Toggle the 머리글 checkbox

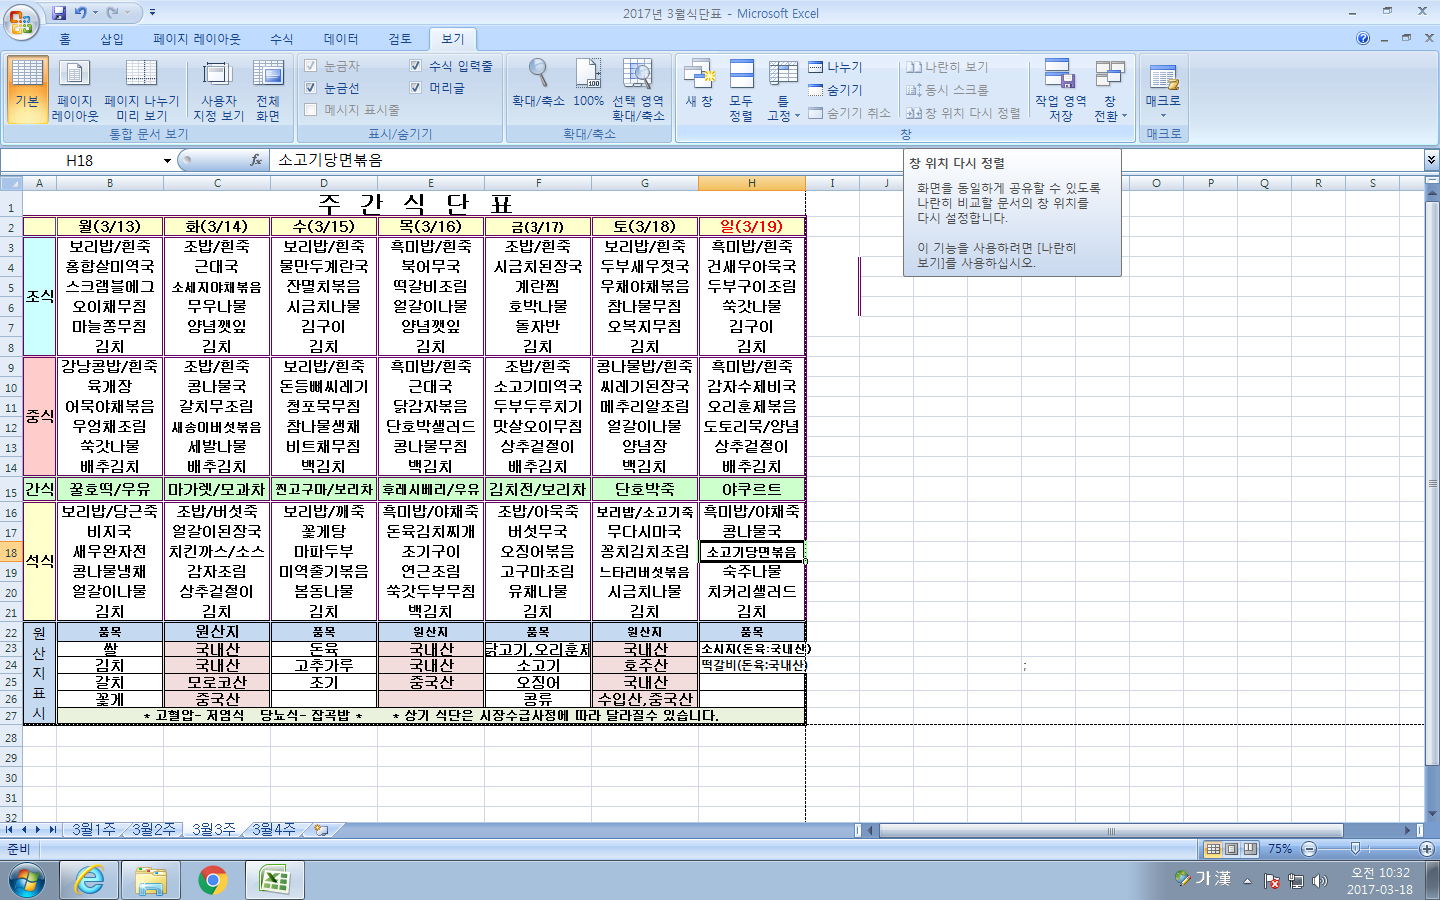point(416,88)
